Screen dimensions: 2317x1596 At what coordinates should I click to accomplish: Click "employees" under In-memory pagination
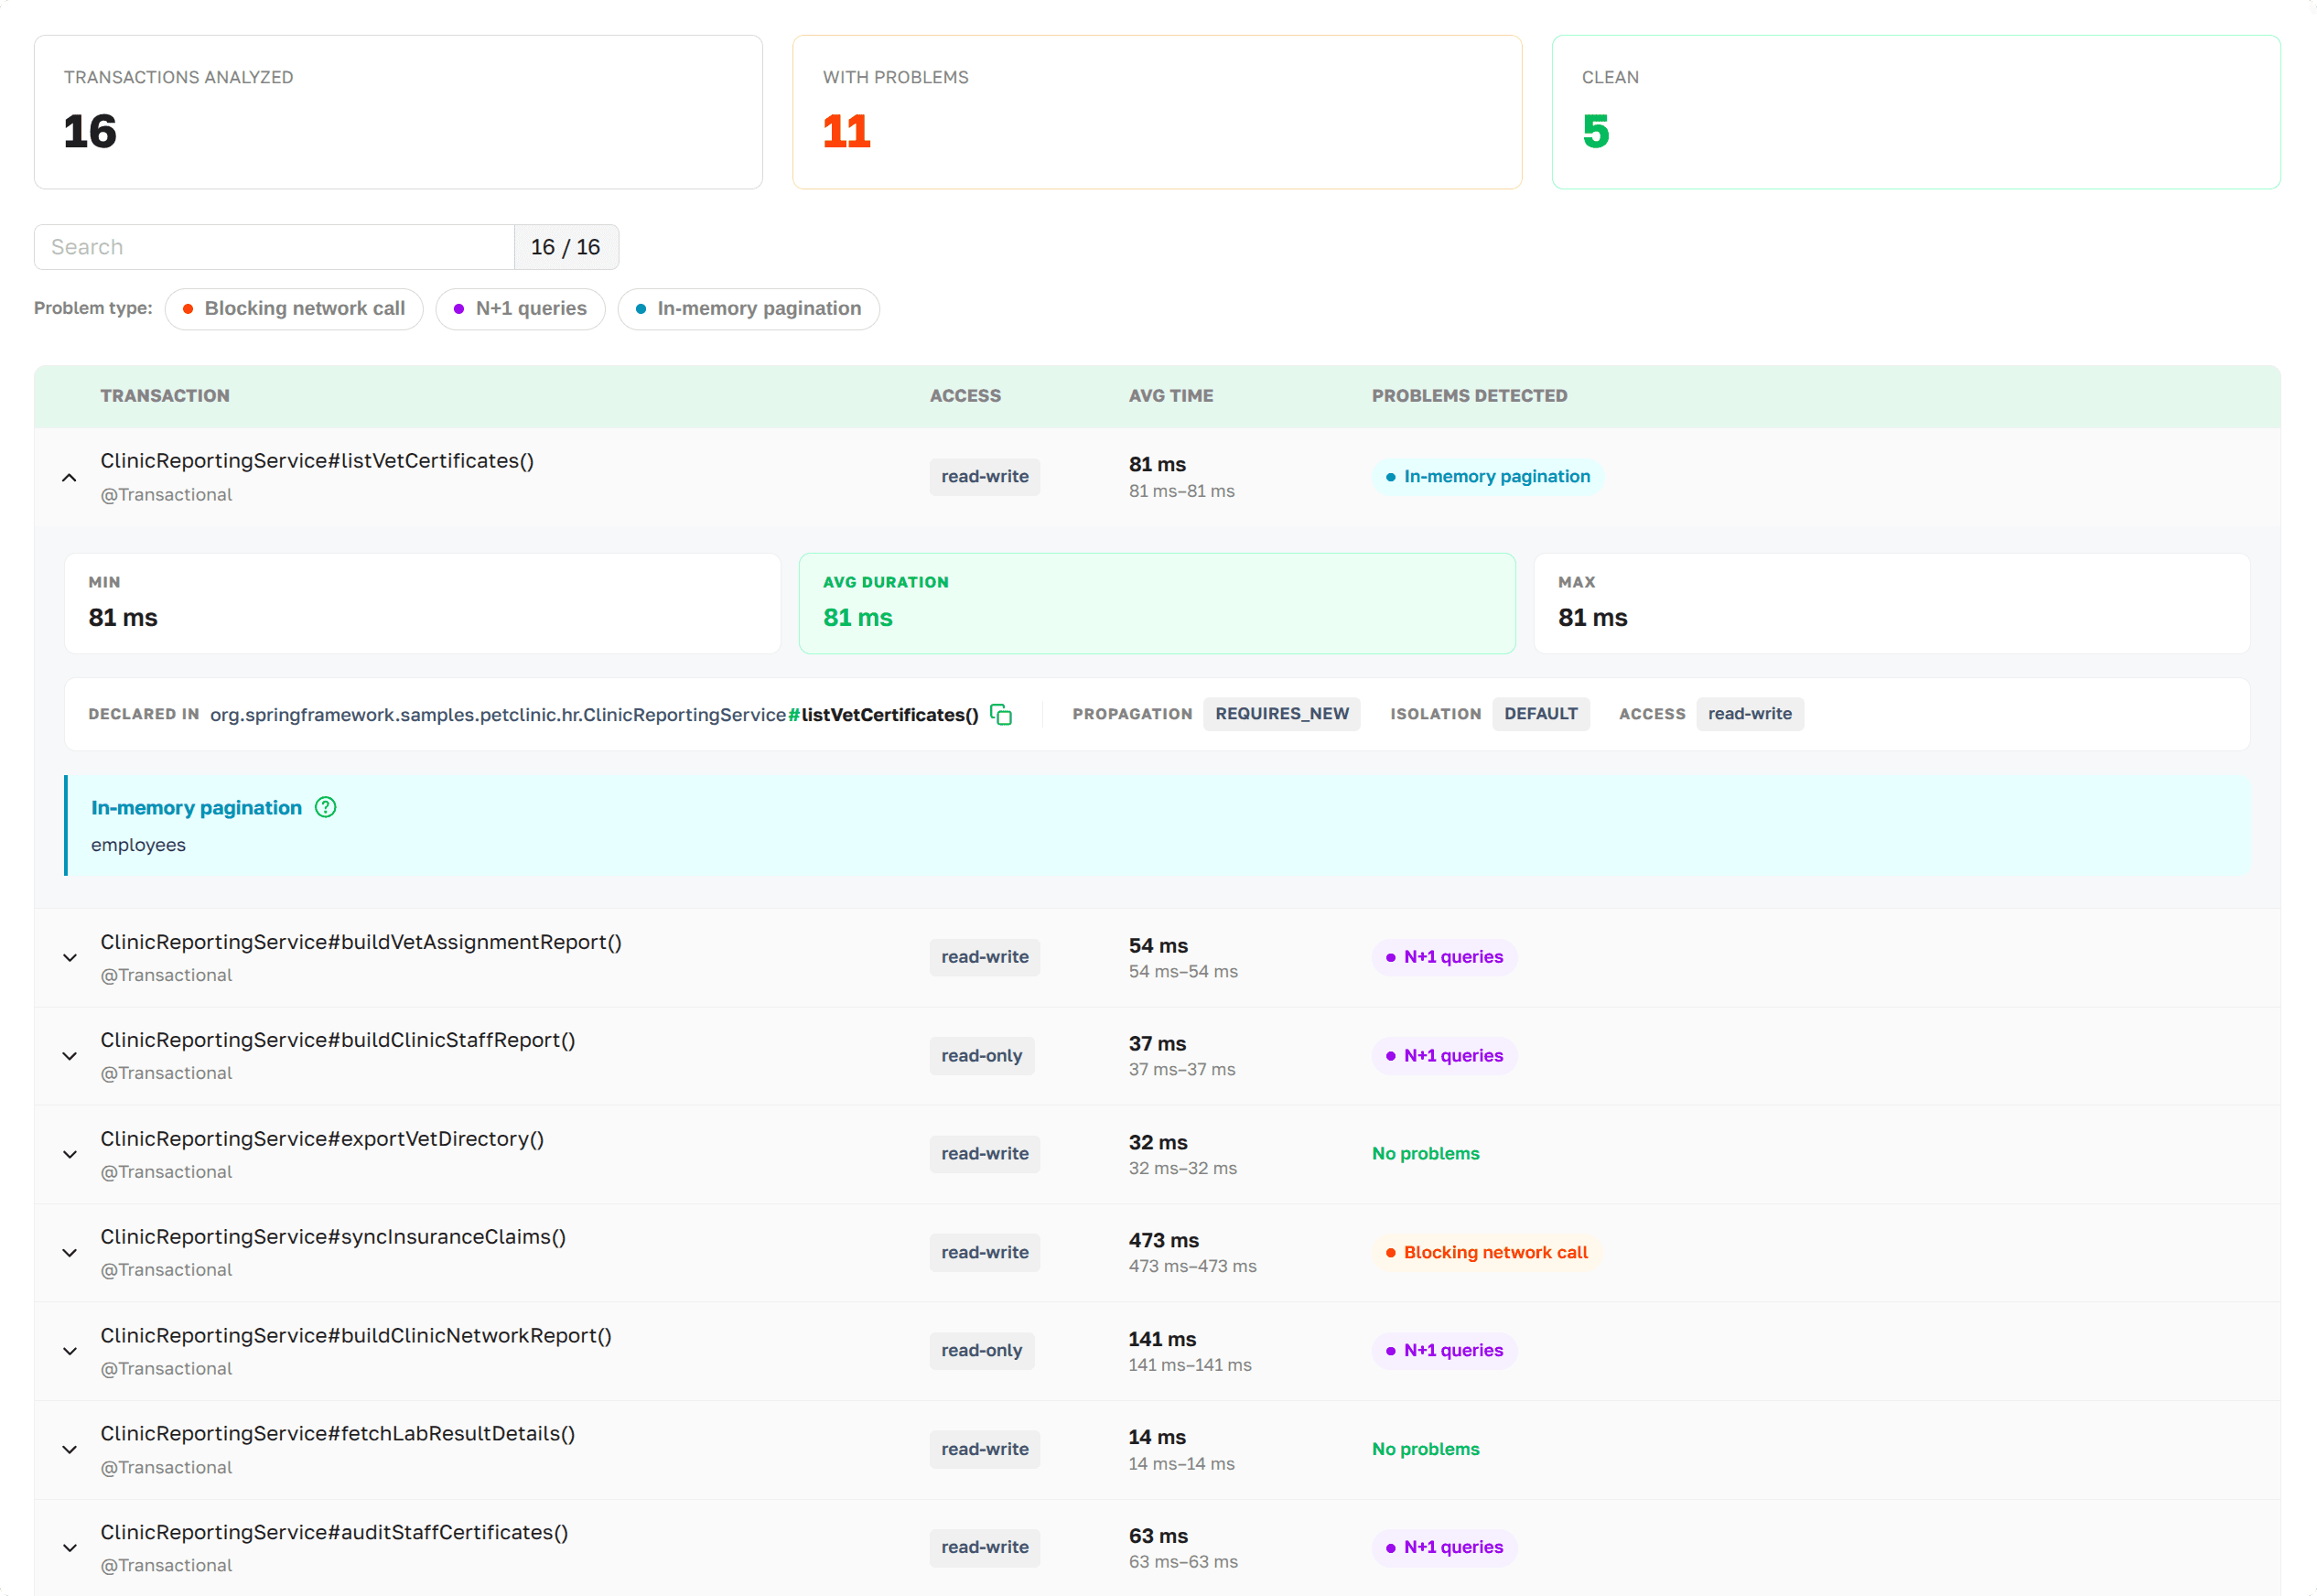coord(138,845)
